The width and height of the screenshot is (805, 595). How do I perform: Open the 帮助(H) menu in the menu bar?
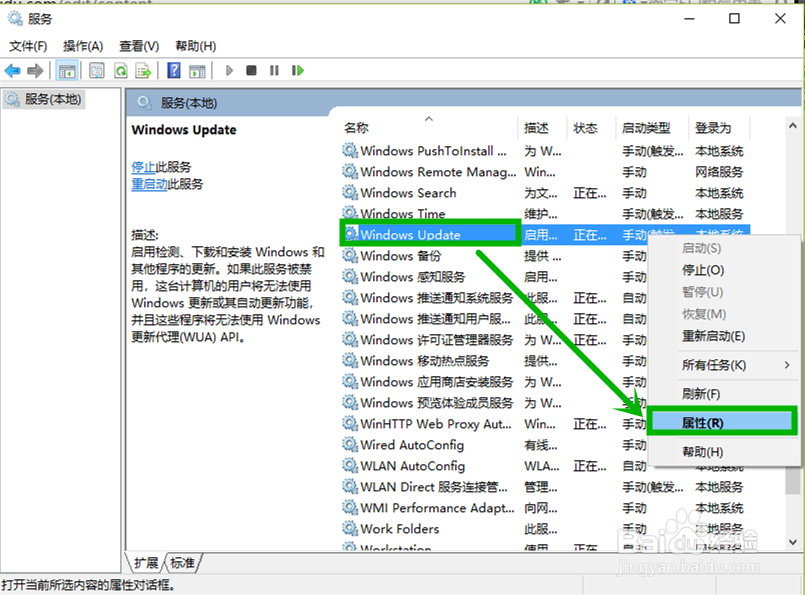(196, 46)
